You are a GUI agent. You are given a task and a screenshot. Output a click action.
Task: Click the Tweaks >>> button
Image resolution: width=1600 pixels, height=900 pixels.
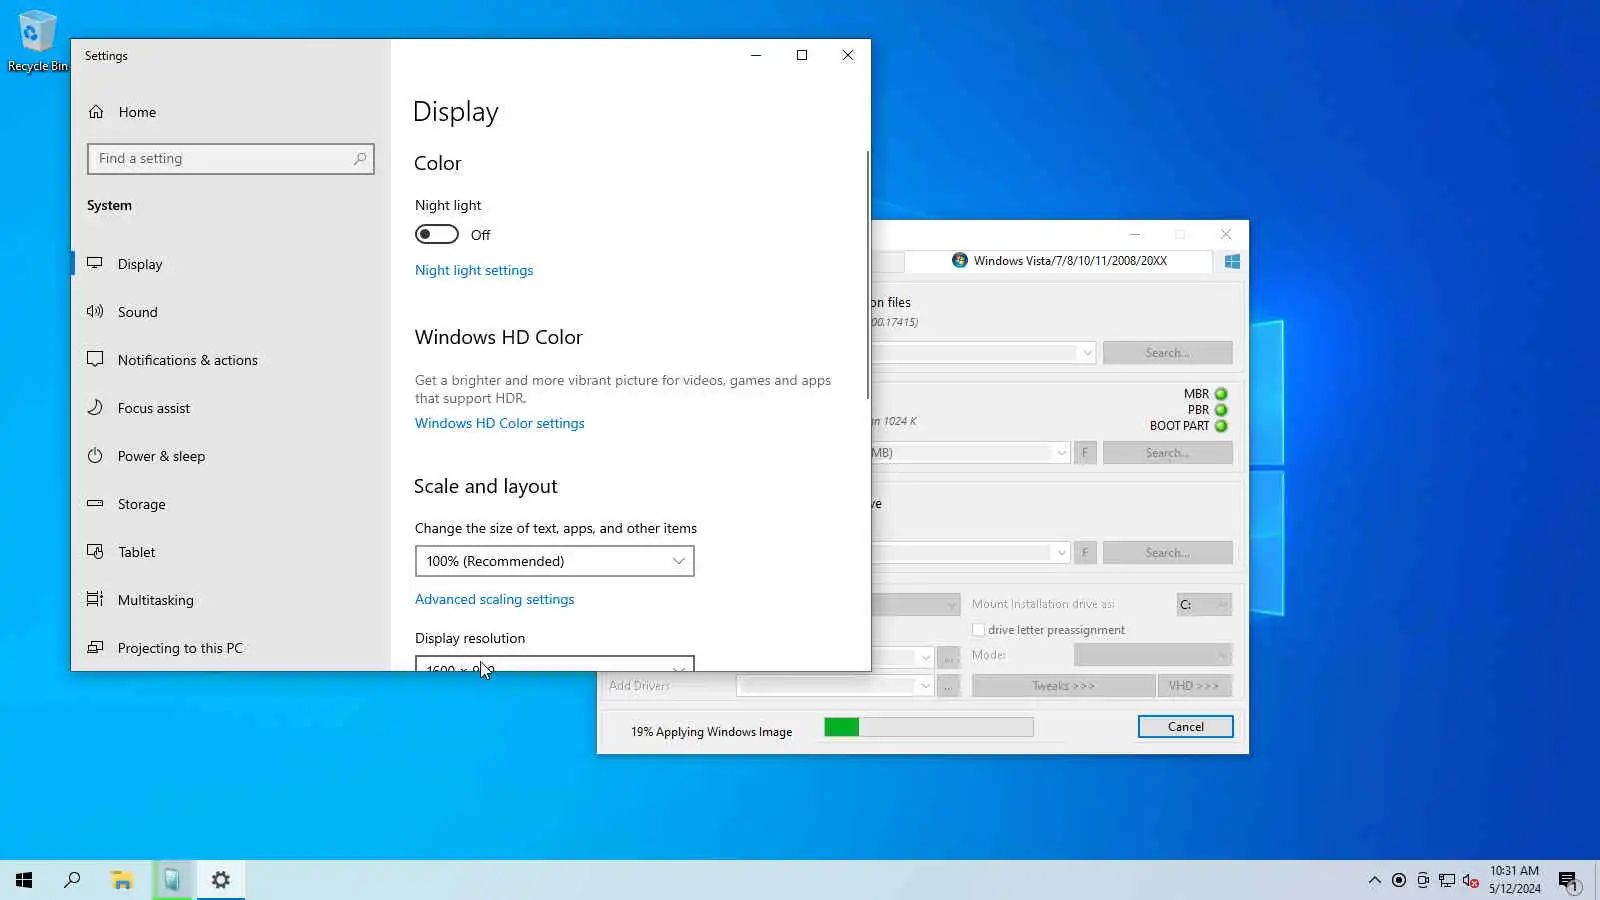tap(1063, 686)
